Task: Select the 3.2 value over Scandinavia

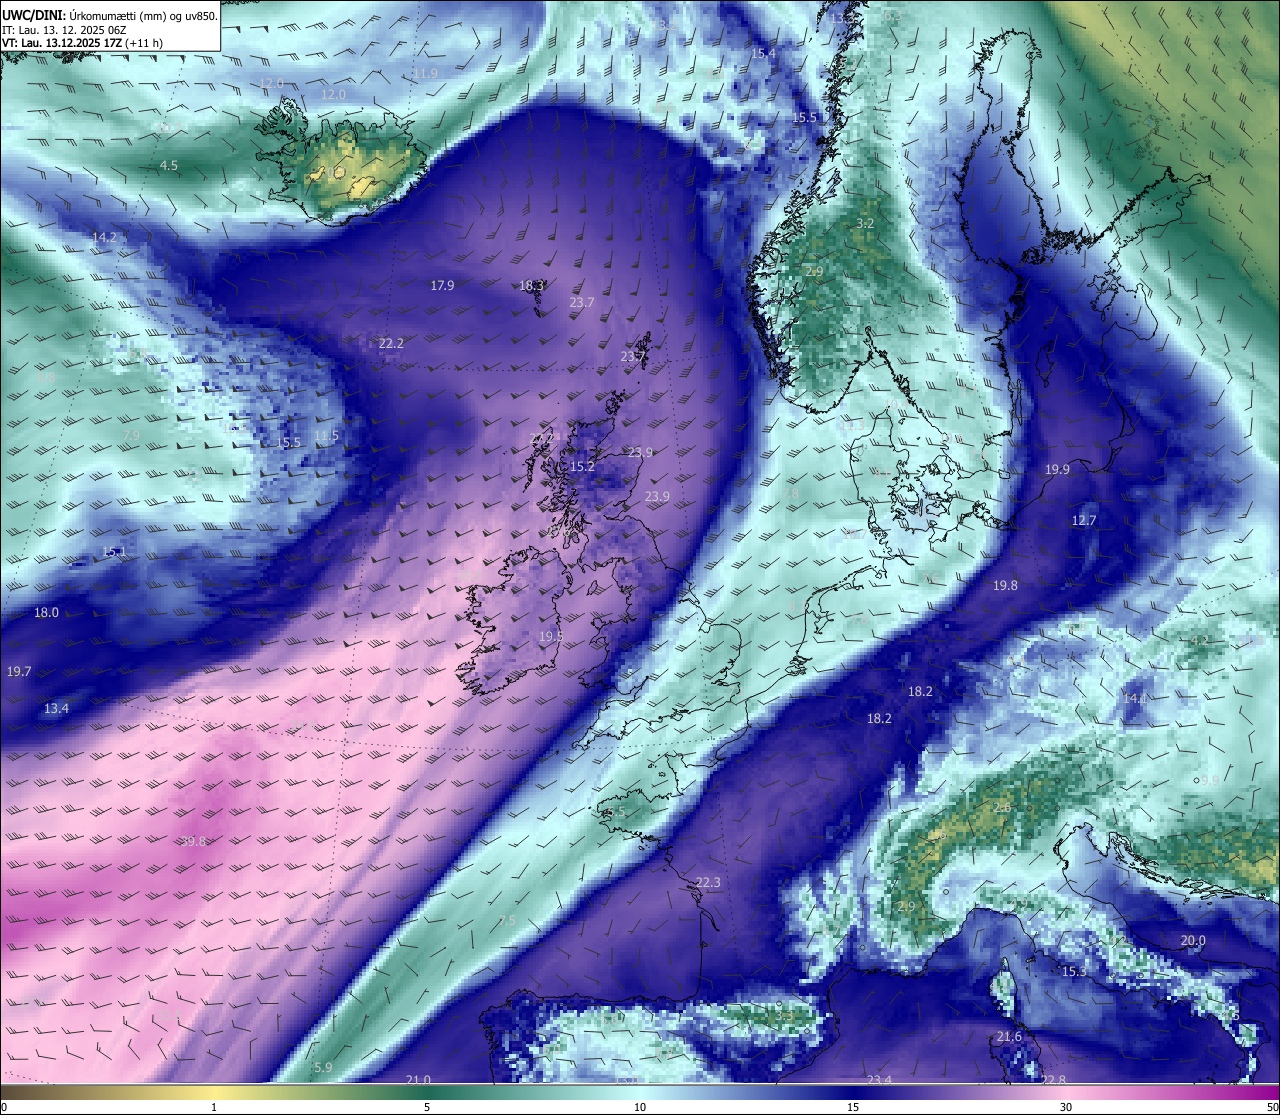Action: [866, 224]
